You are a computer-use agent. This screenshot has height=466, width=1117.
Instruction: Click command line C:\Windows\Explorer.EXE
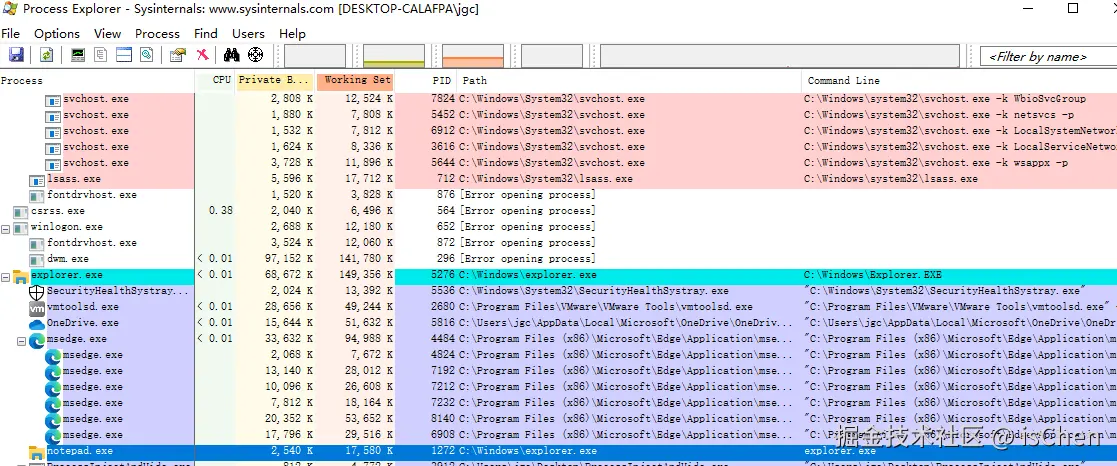[873, 275]
